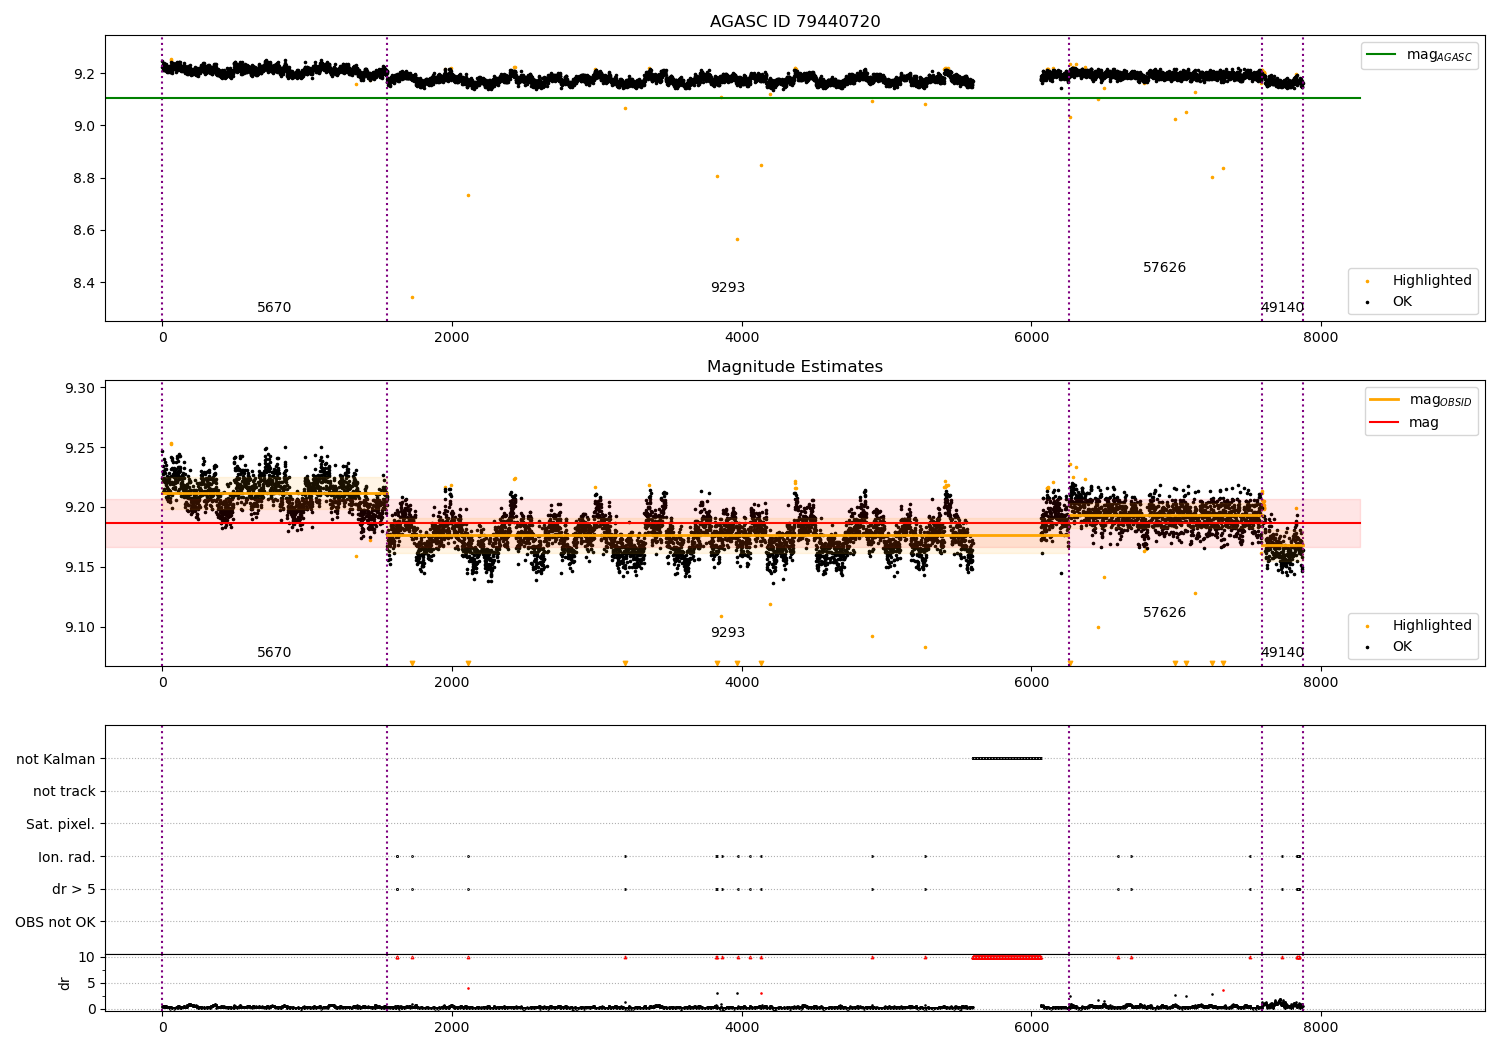Select the 'Sat. pixel.' row label
This screenshot has width=1500, height=1050.
(61, 825)
